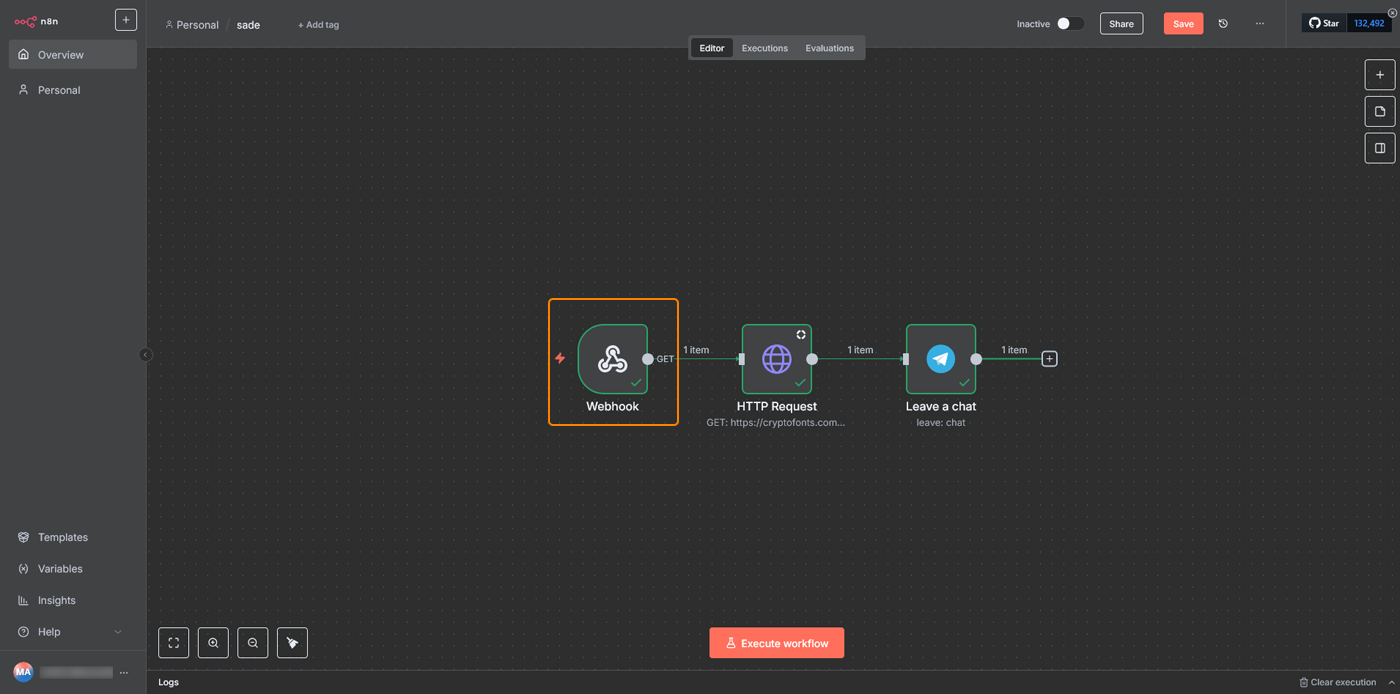Viewport: 1400px width, 694px height.
Task: Open workflow history clock icon
Action: tap(1223, 24)
